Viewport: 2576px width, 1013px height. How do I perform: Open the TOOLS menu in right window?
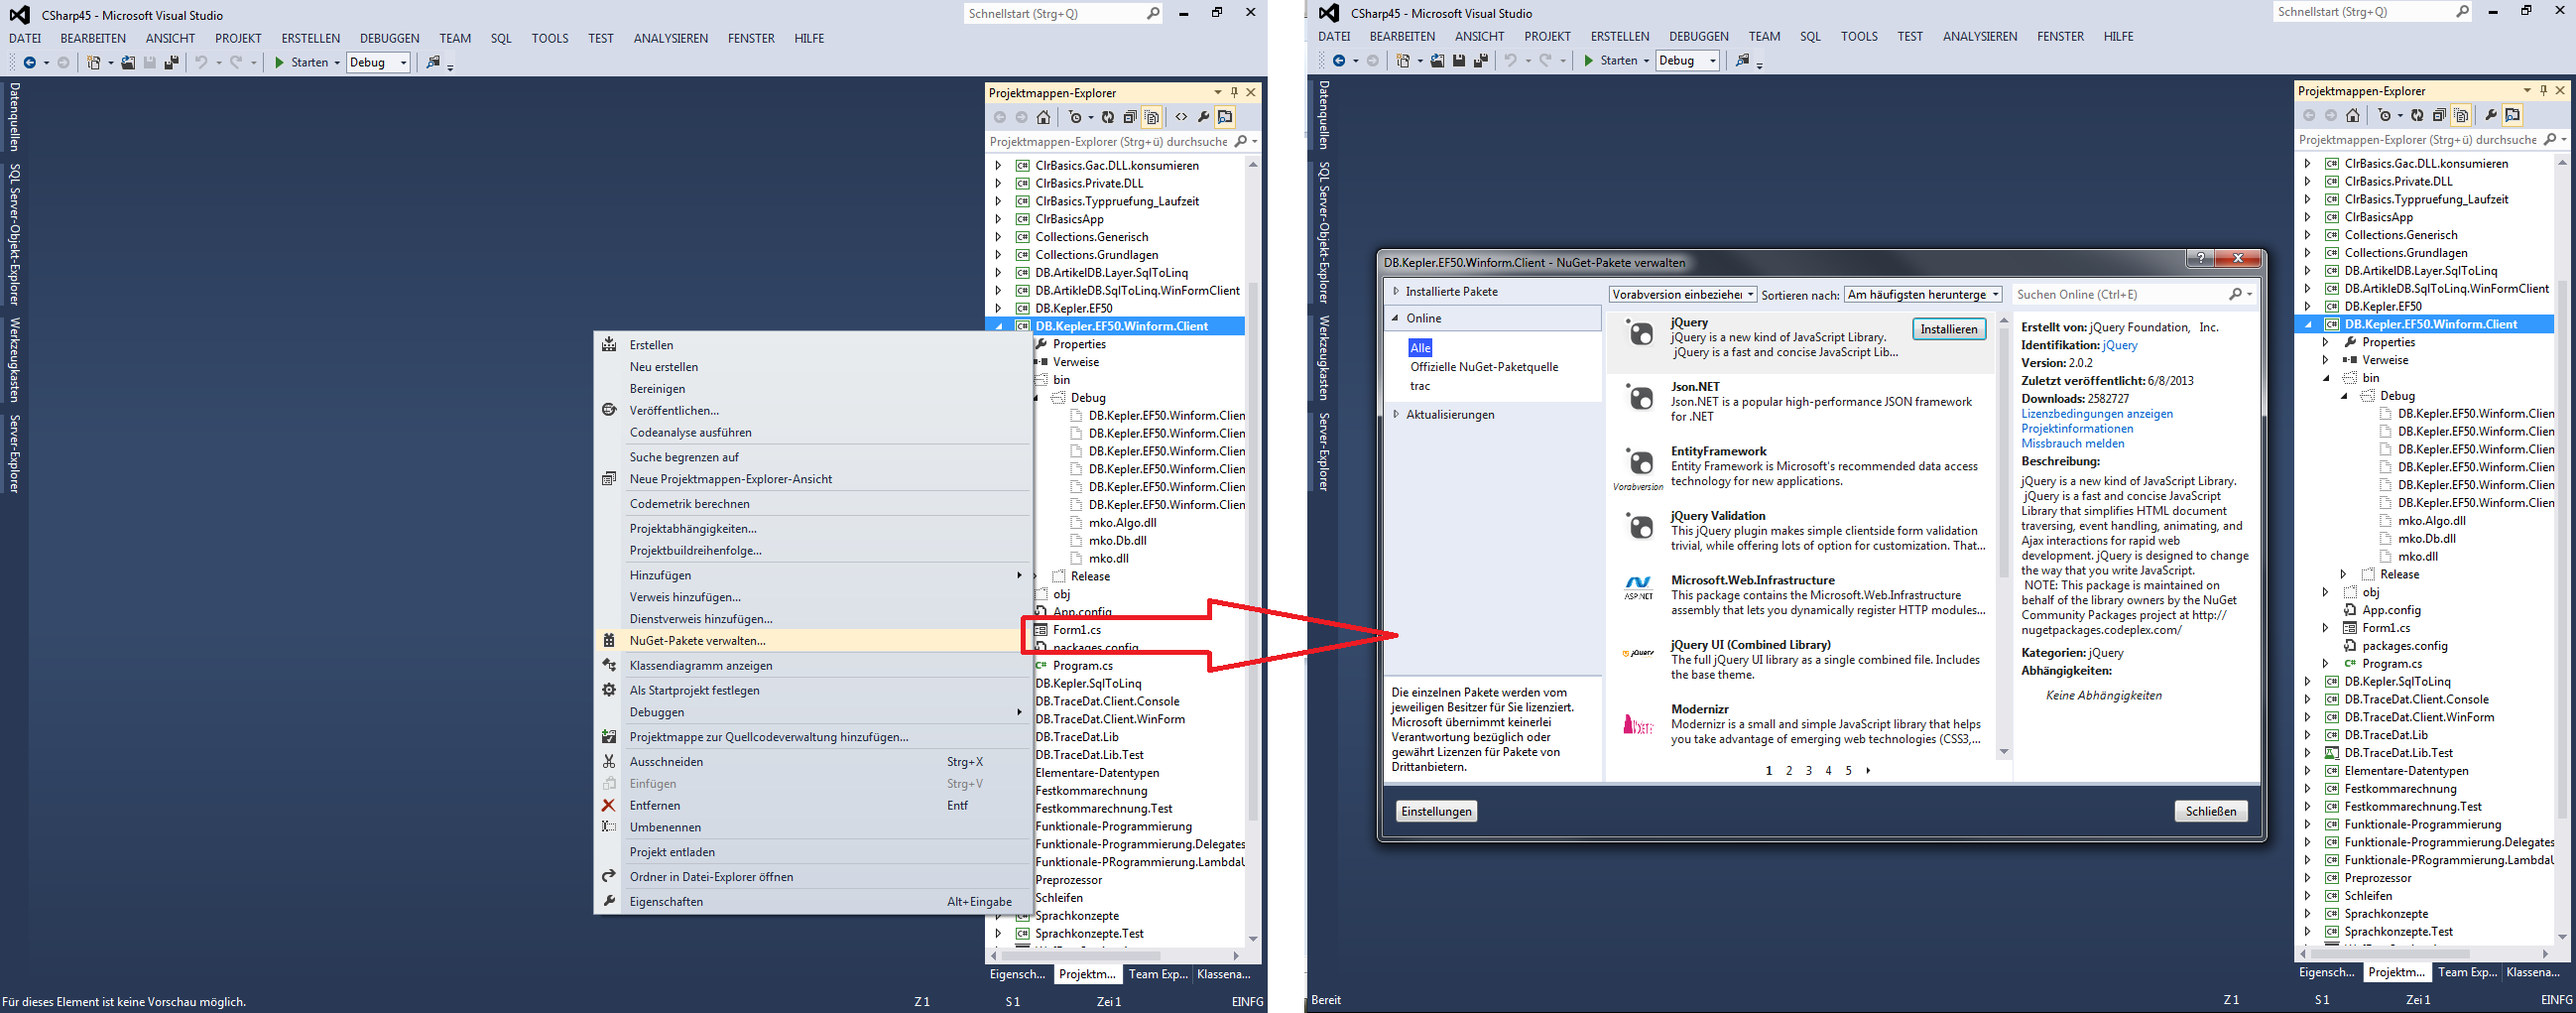[x=1859, y=36]
